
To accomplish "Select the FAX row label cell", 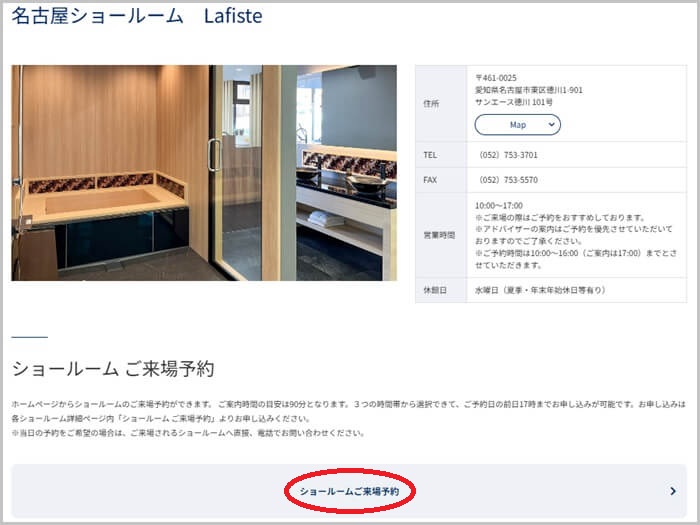I will pos(432,180).
